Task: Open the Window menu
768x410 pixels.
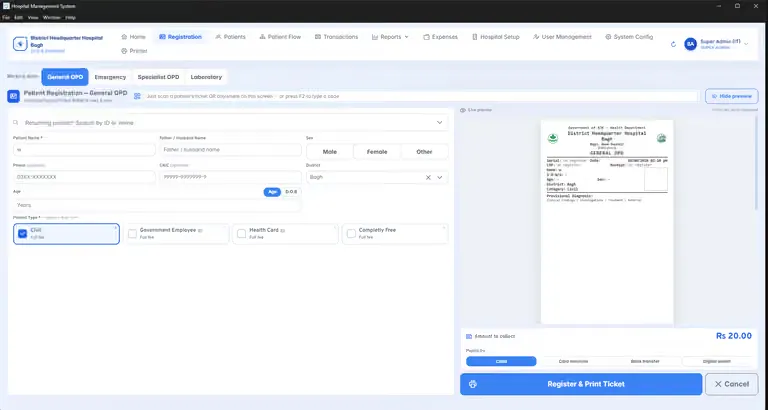Action: pyautogui.click(x=51, y=17)
